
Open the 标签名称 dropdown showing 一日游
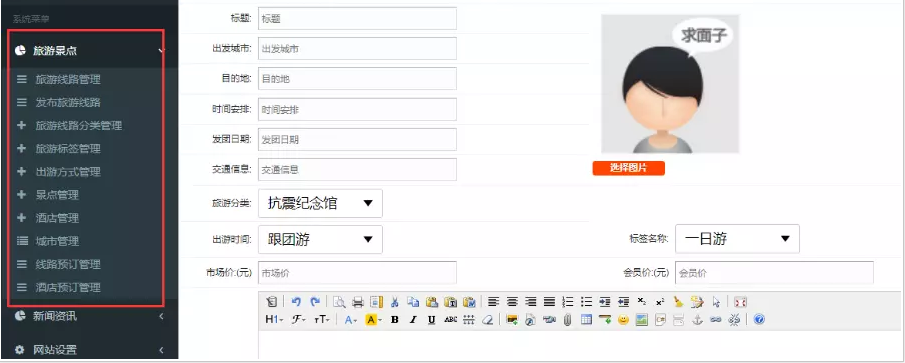pyautogui.click(x=737, y=238)
